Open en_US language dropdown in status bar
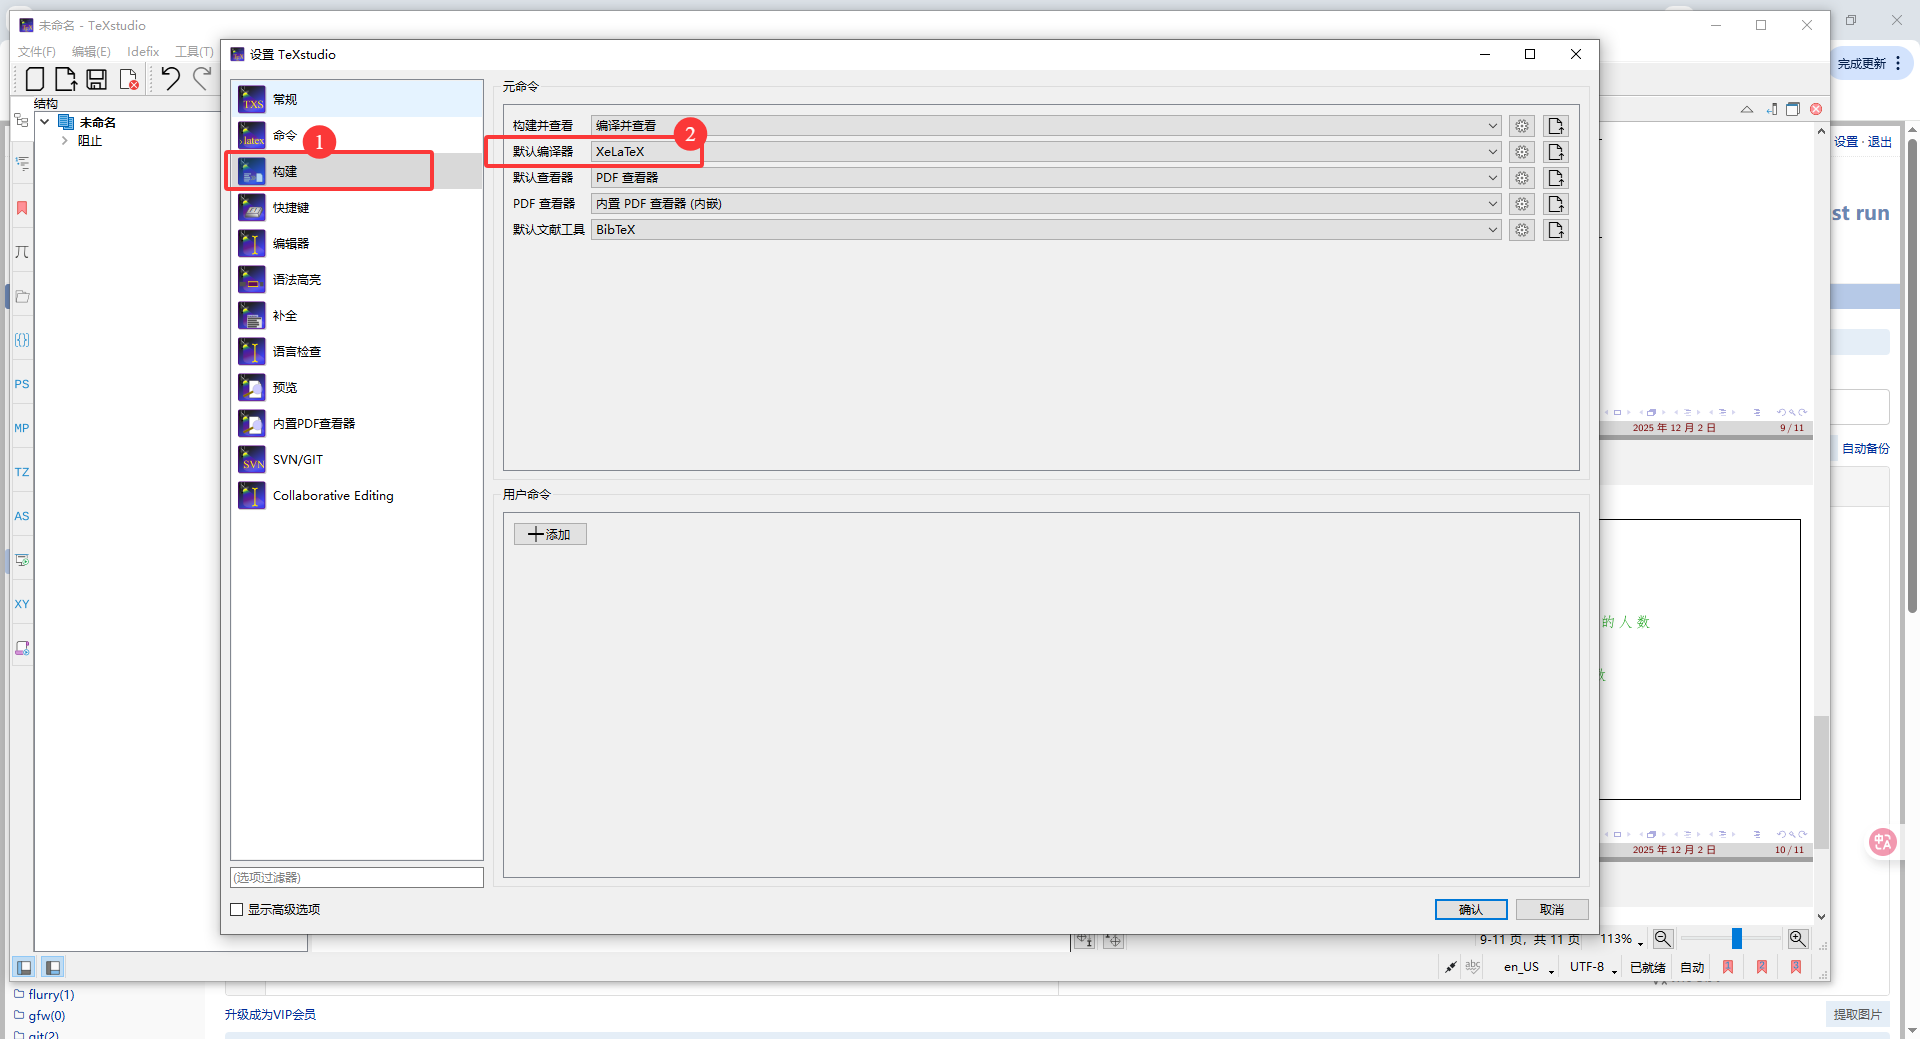 pos(1528,967)
